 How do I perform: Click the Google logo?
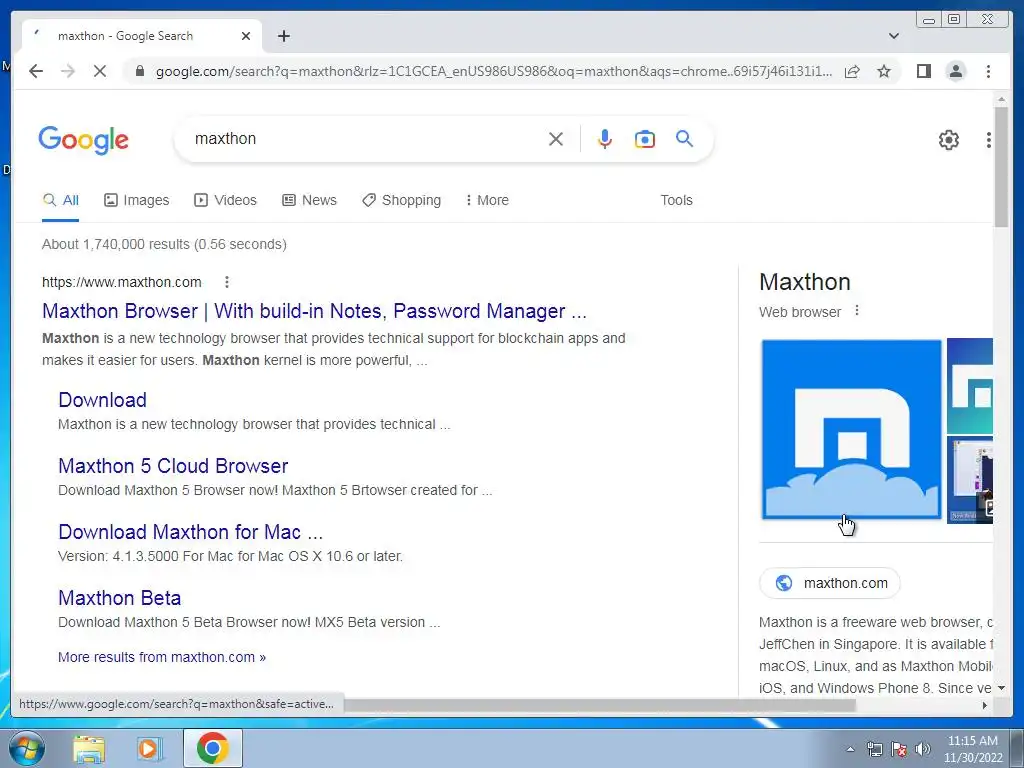pyautogui.click(x=84, y=140)
